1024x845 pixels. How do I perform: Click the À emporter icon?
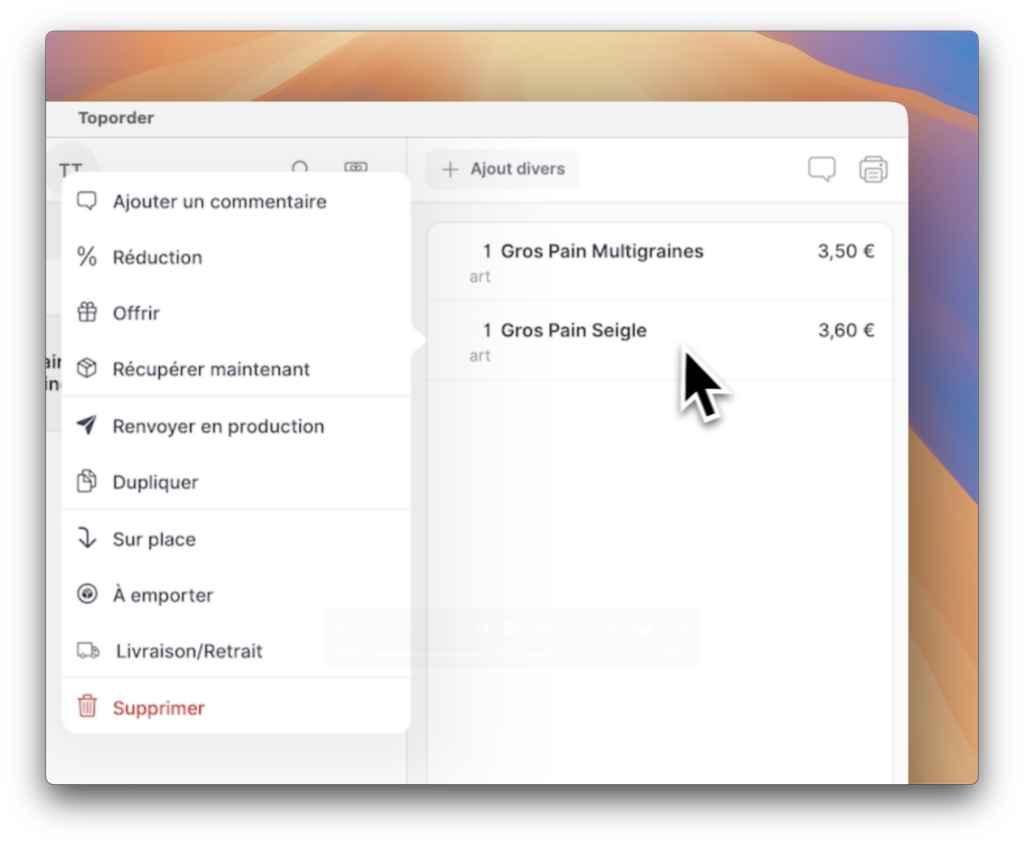point(87,595)
